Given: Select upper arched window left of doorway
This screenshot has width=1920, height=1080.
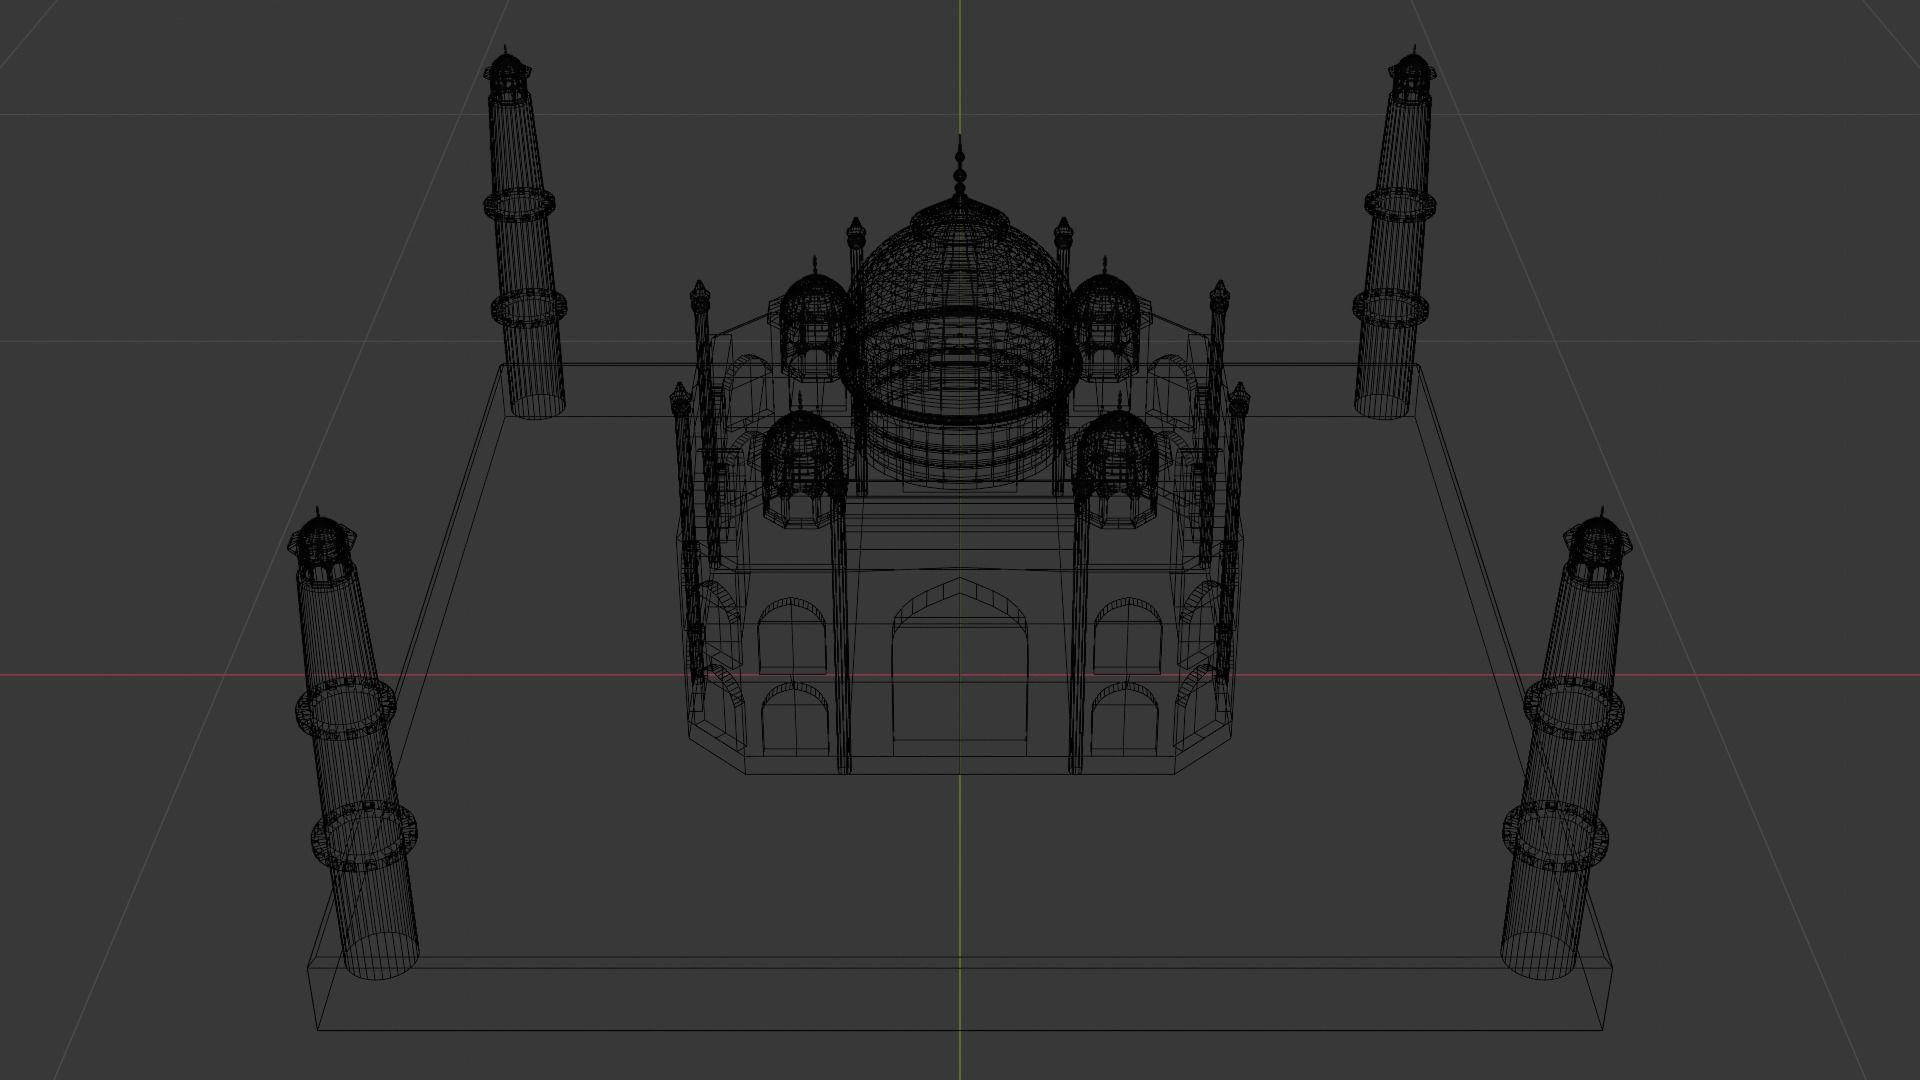Looking at the screenshot, I should pyautogui.click(x=792, y=635).
